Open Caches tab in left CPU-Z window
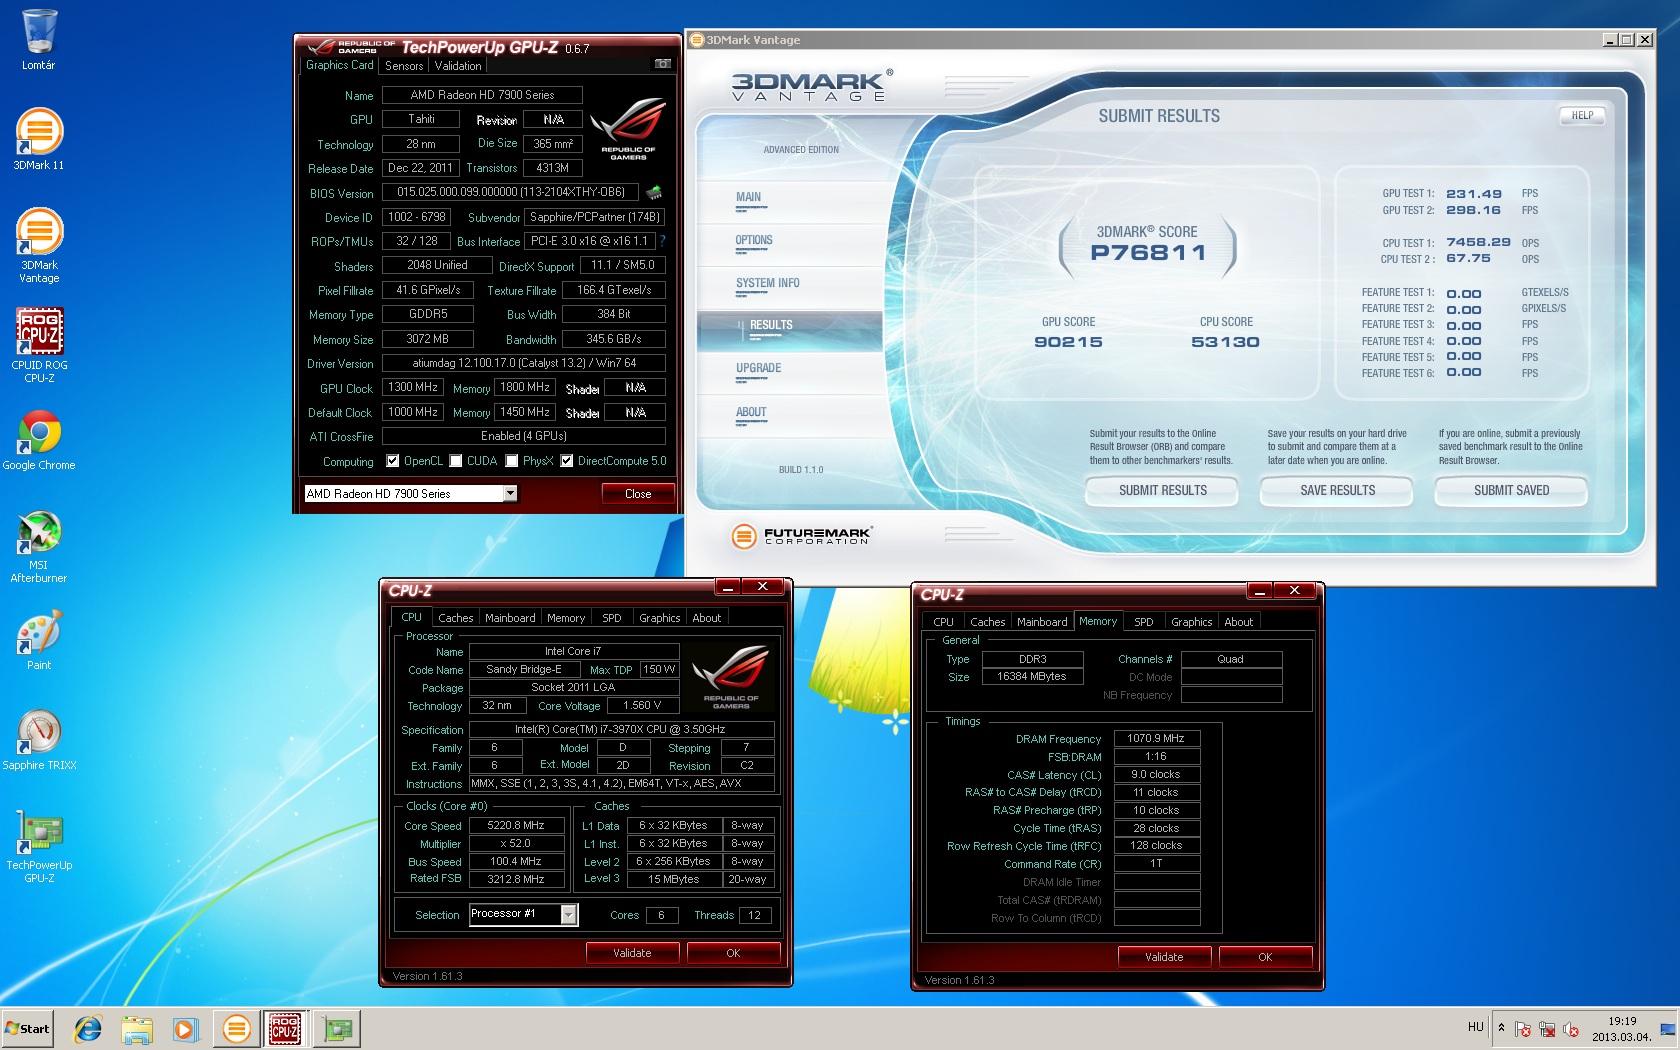Viewport: 1680px width, 1050px height. (x=456, y=618)
